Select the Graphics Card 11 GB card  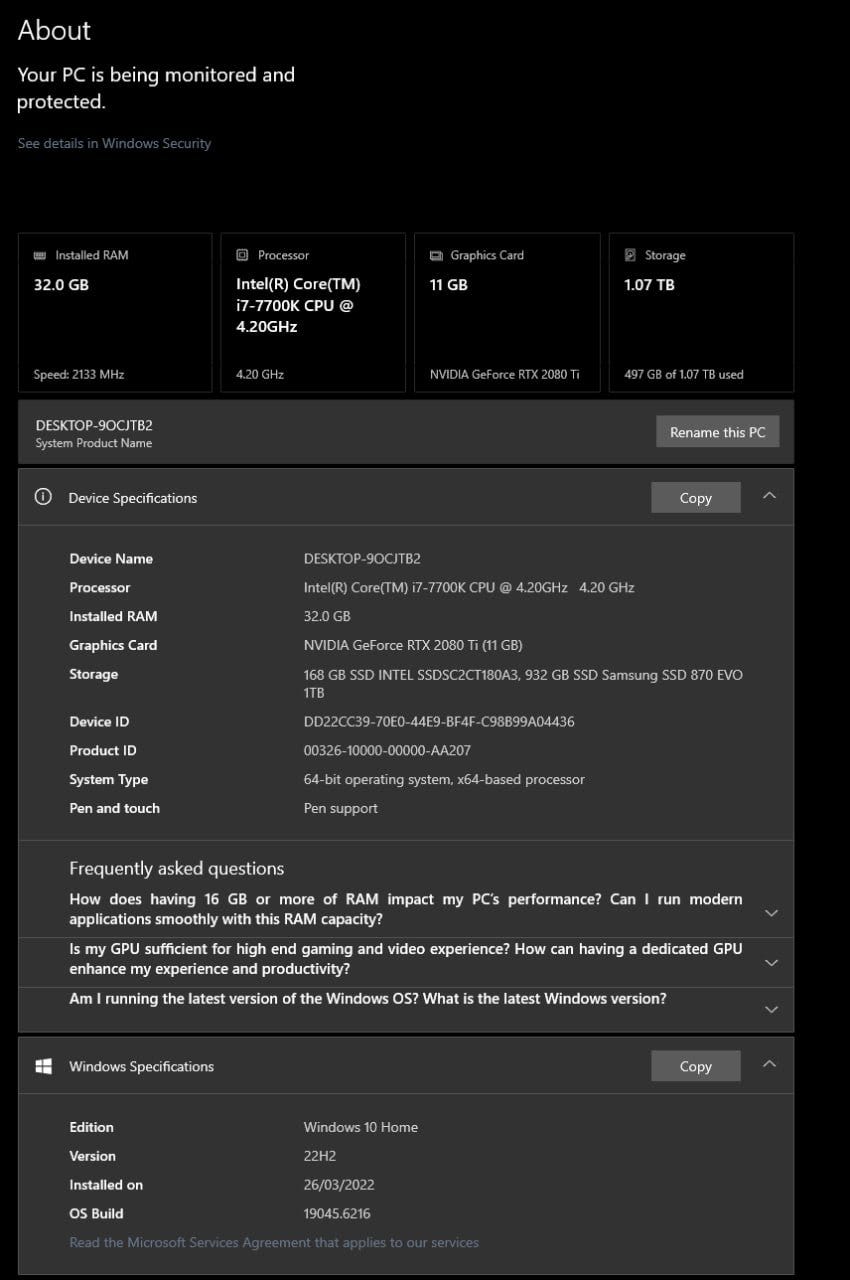(x=507, y=313)
